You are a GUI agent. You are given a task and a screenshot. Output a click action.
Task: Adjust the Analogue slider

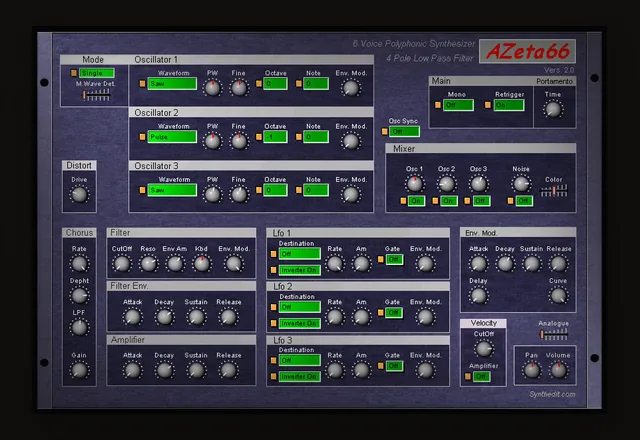point(554,335)
